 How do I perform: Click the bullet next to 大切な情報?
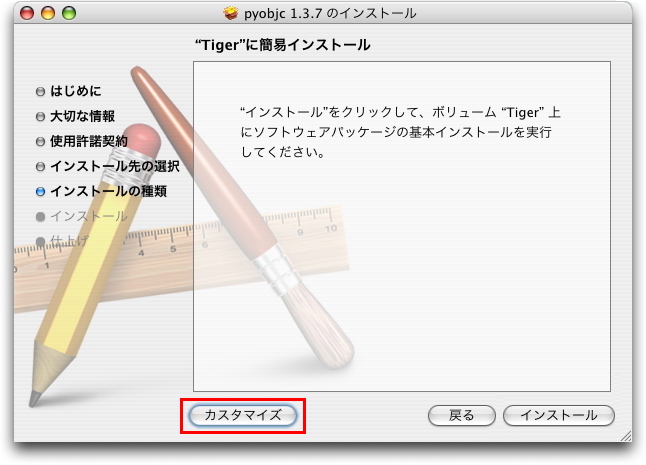[x=40, y=117]
